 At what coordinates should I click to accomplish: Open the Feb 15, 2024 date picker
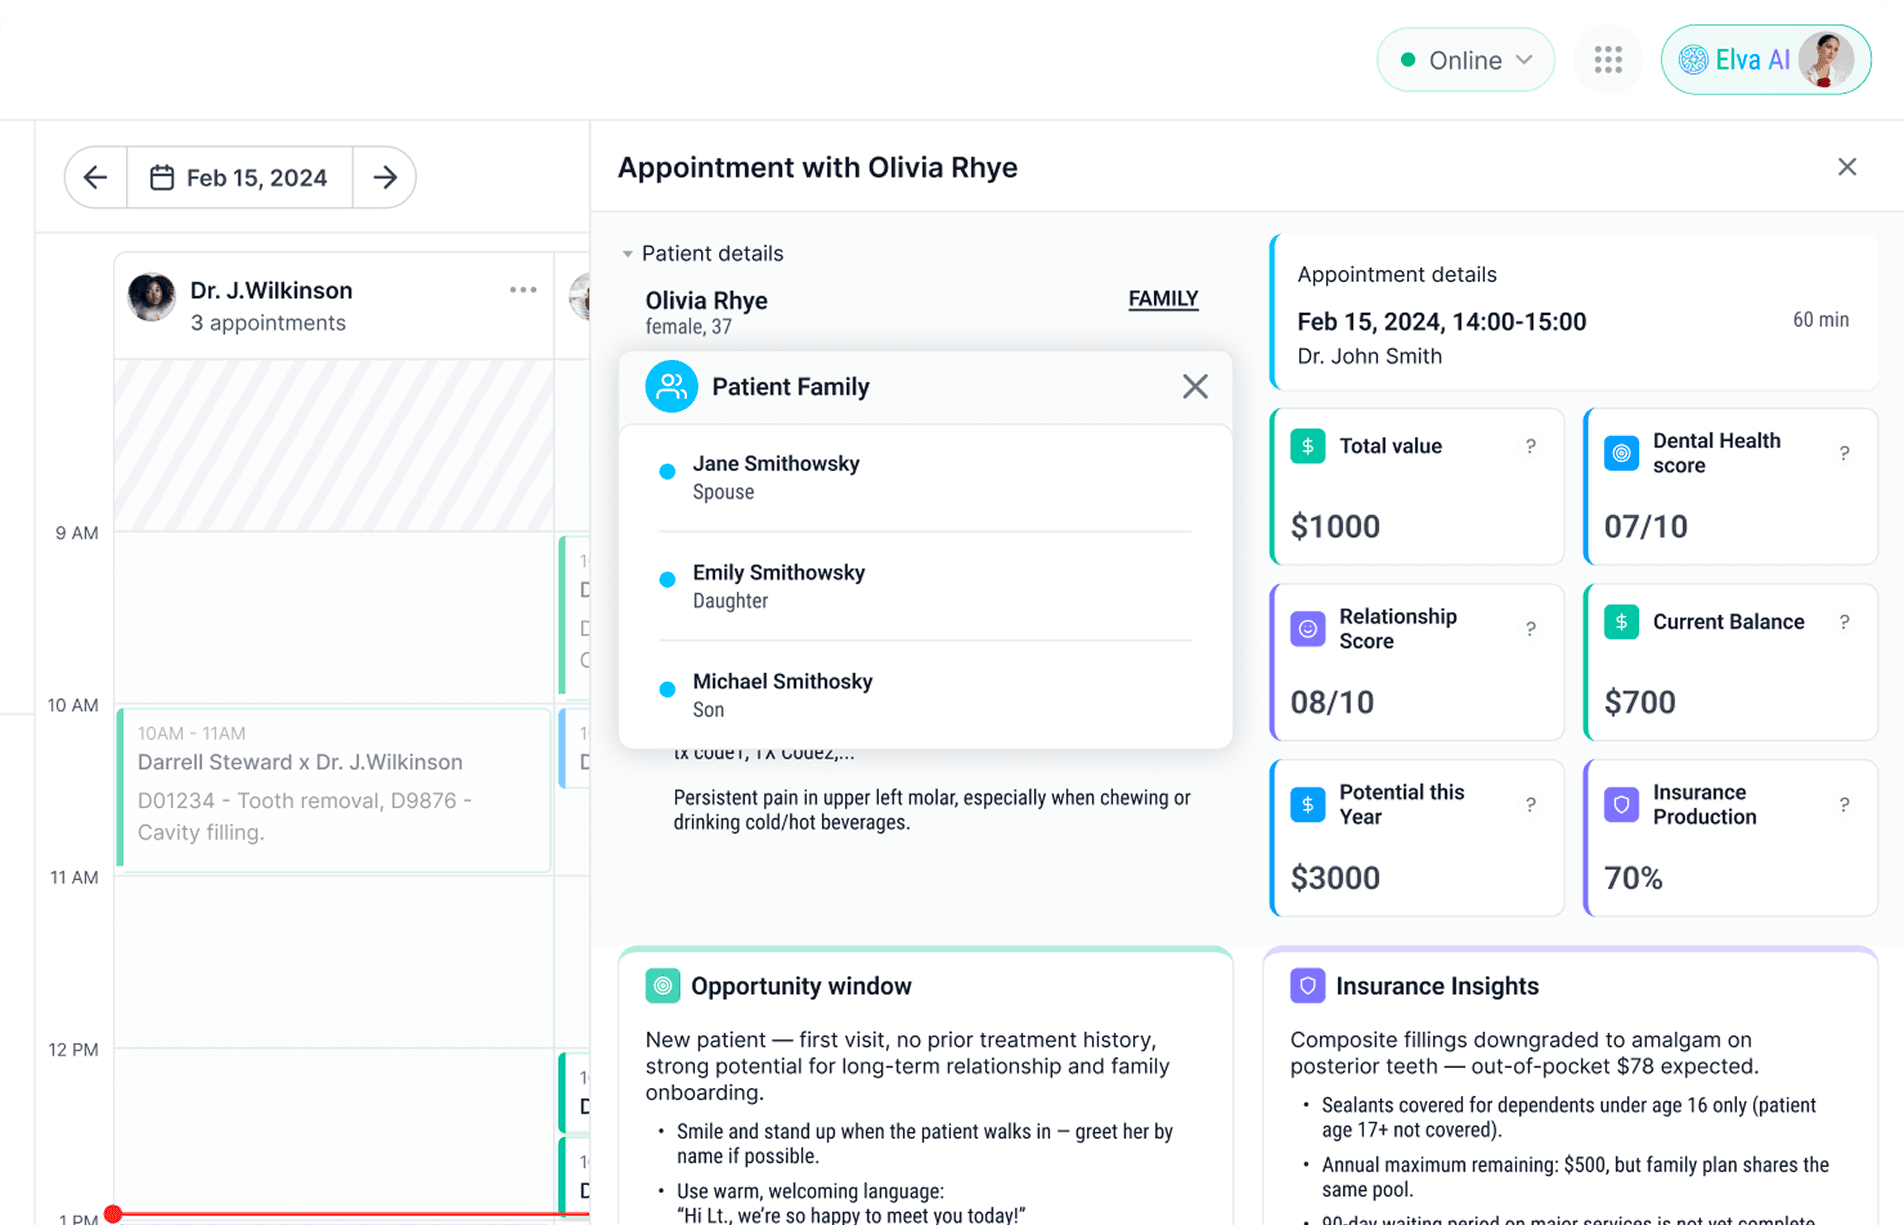point(240,178)
